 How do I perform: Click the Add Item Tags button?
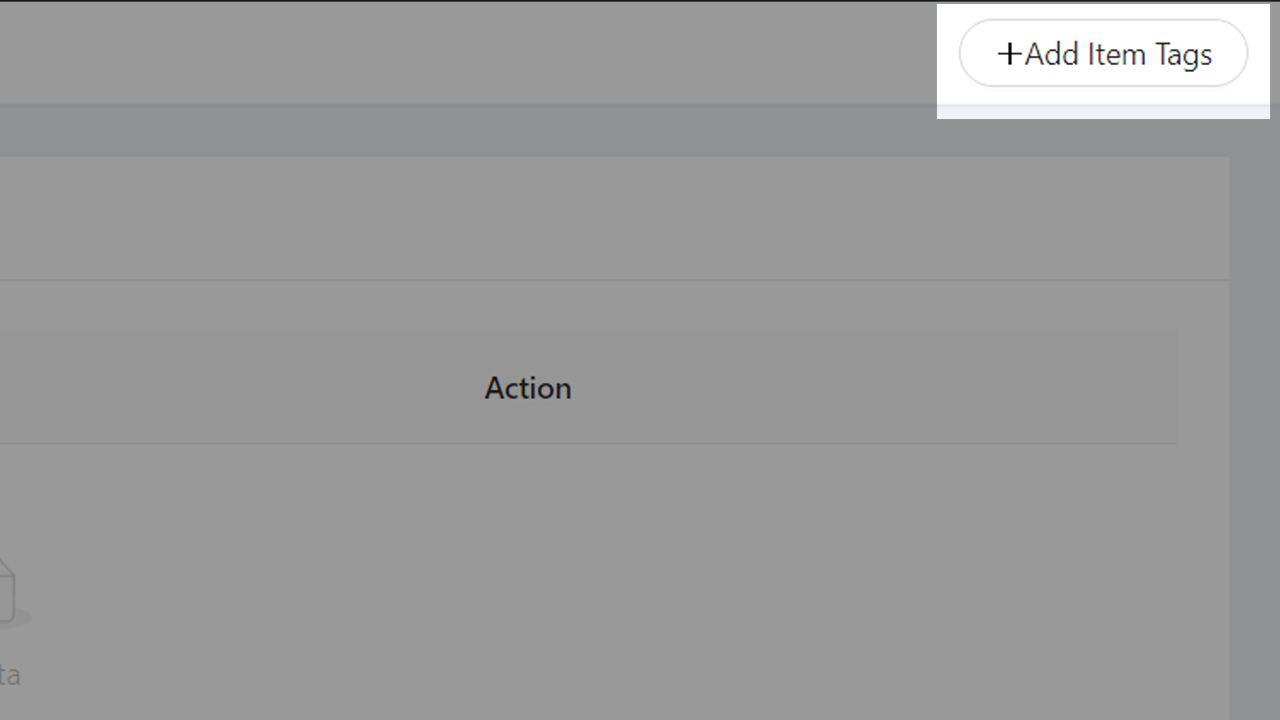[1103, 53]
